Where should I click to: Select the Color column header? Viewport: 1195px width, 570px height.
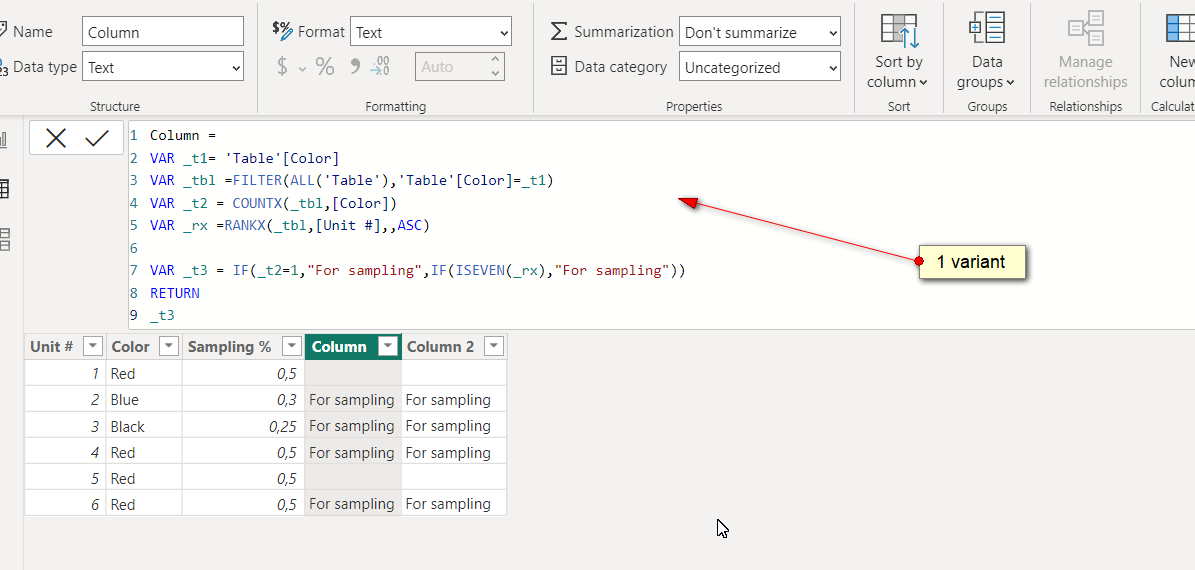(x=130, y=347)
